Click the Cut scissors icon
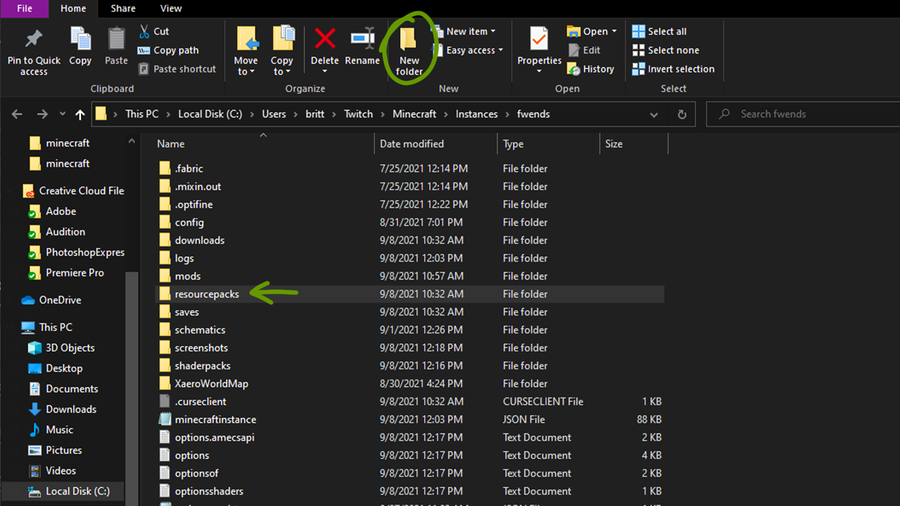This screenshot has height=506, width=900. (144, 32)
